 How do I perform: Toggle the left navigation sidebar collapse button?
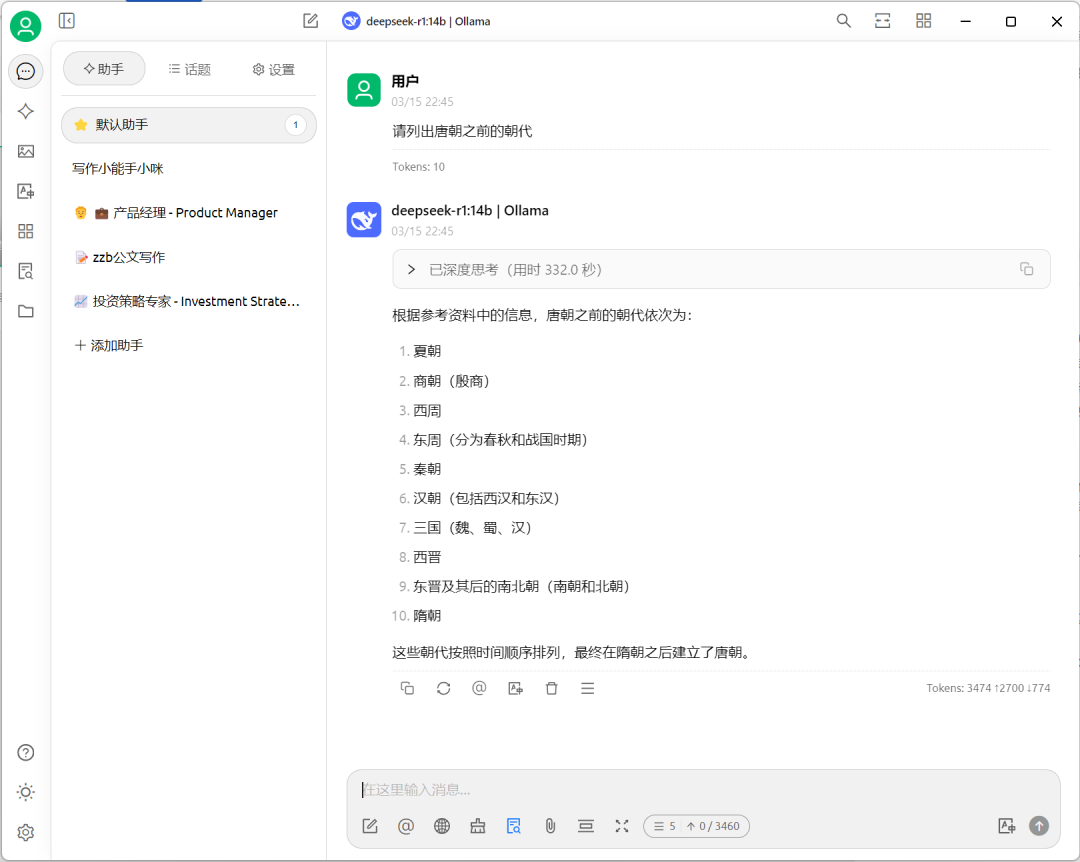pyautogui.click(x=66, y=20)
